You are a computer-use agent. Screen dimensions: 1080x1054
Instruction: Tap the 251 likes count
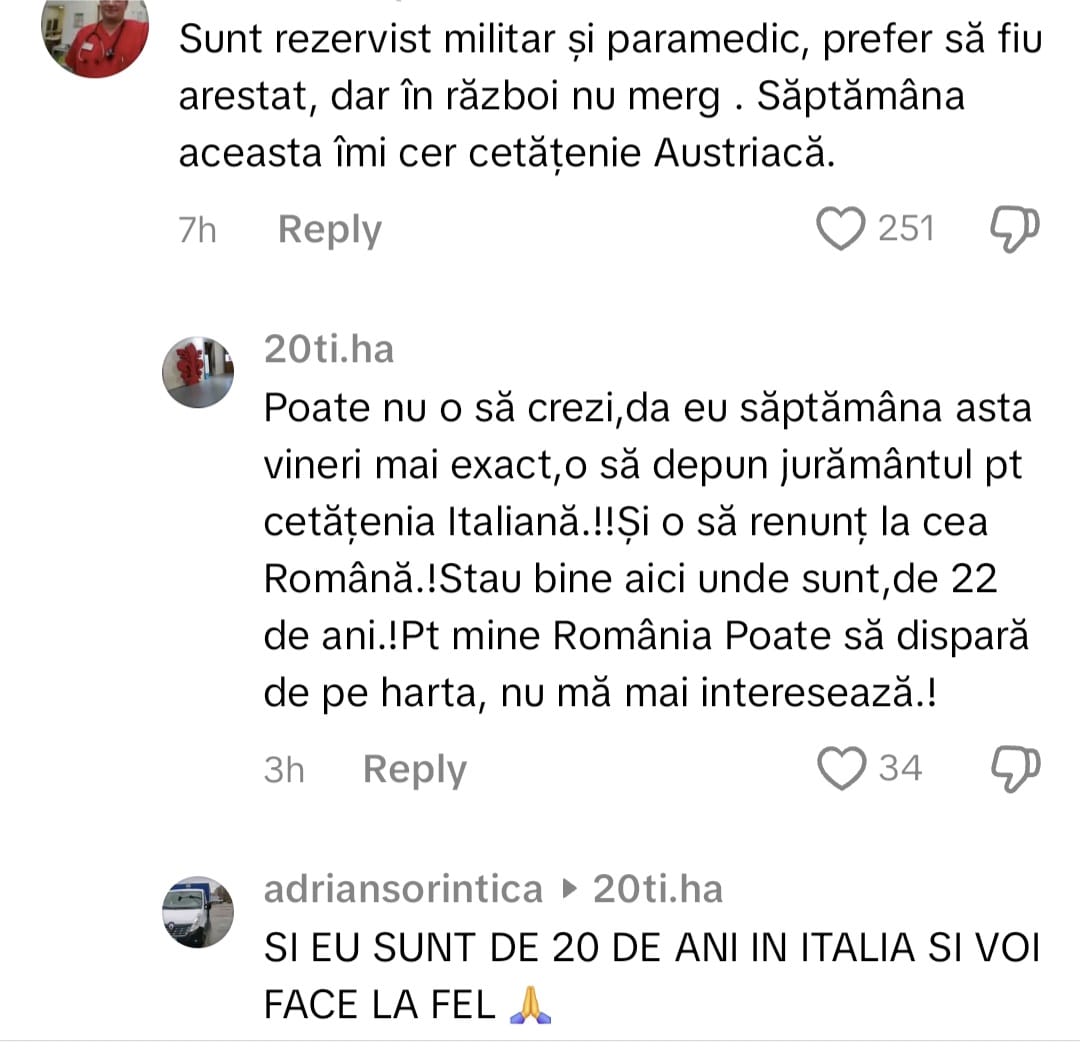(x=906, y=229)
